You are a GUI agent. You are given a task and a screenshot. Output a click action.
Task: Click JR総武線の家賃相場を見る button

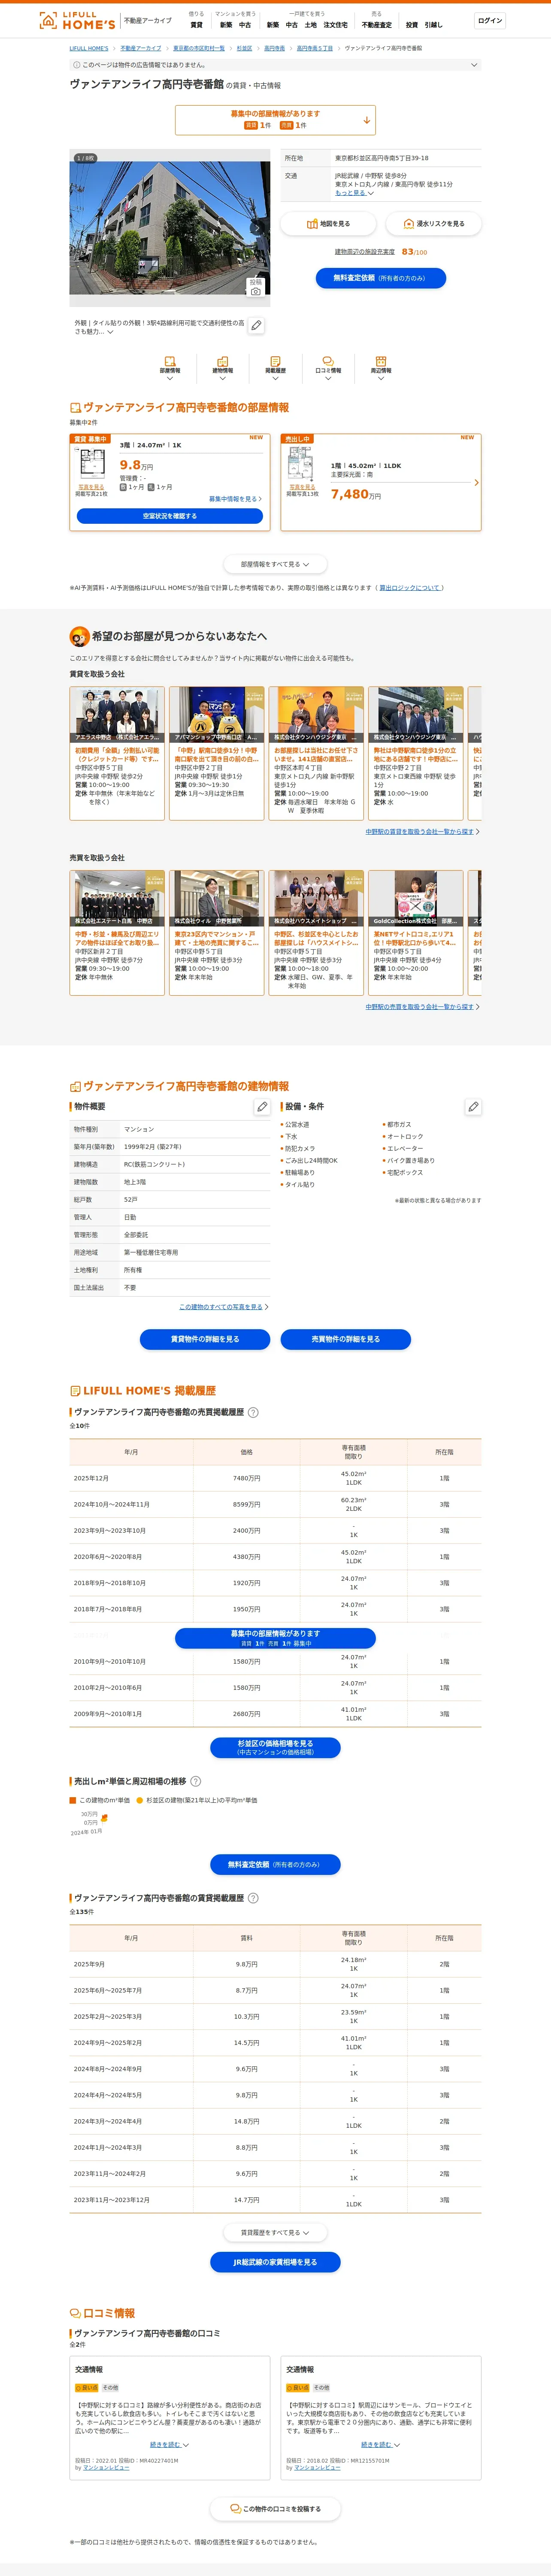tap(275, 2262)
